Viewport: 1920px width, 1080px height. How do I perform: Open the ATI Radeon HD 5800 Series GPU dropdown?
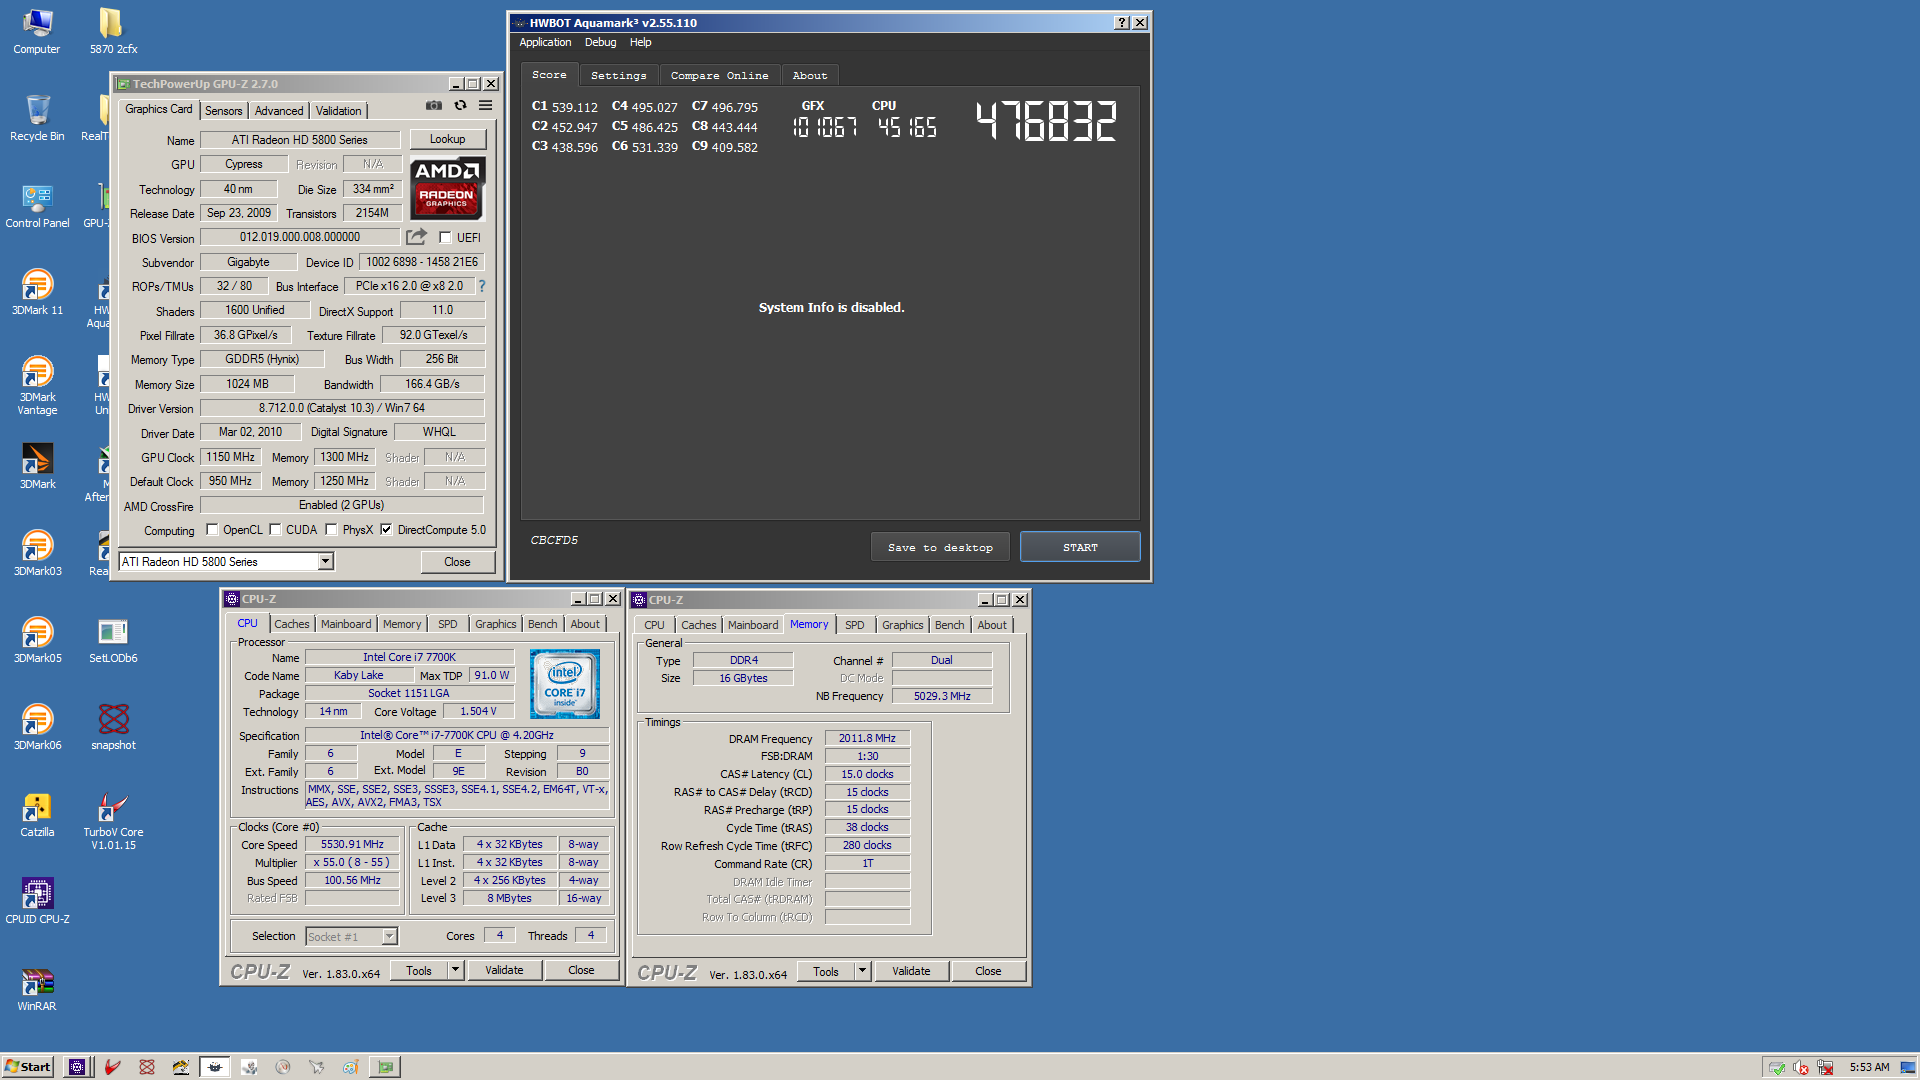pos(325,562)
